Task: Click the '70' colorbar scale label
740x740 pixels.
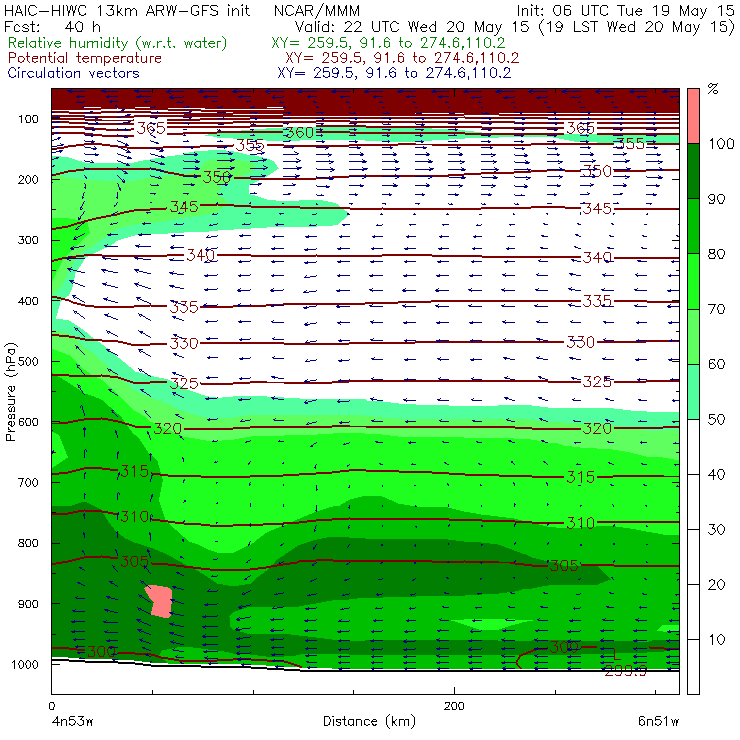Action: coord(716,309)
